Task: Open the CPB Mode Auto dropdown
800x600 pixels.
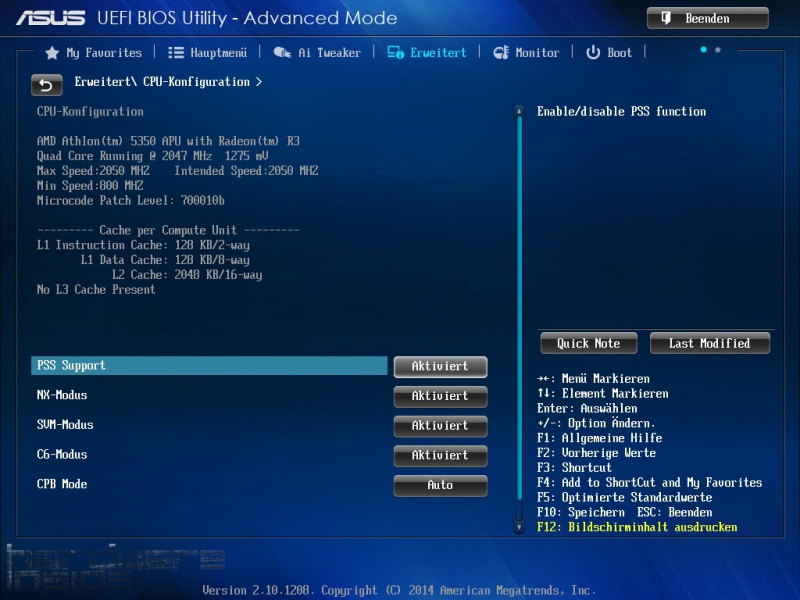Action: [440, 485]
